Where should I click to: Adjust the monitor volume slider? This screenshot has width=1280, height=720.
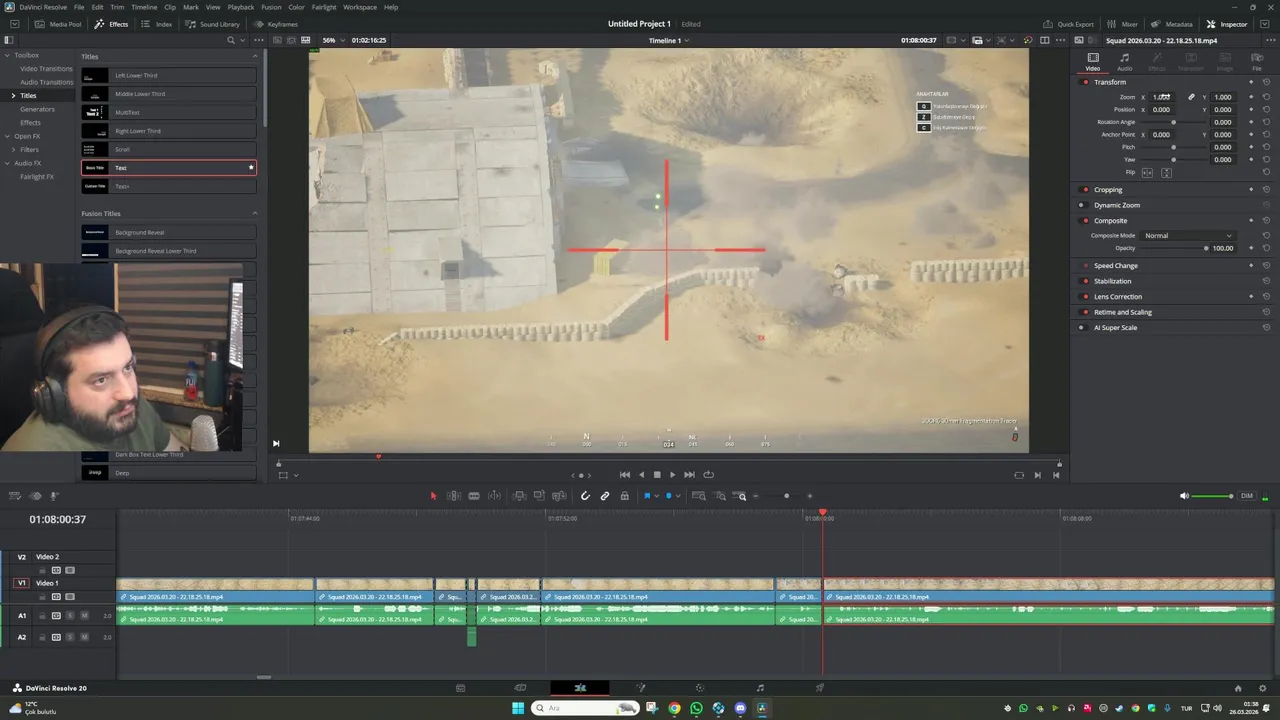click(1213, 496)
